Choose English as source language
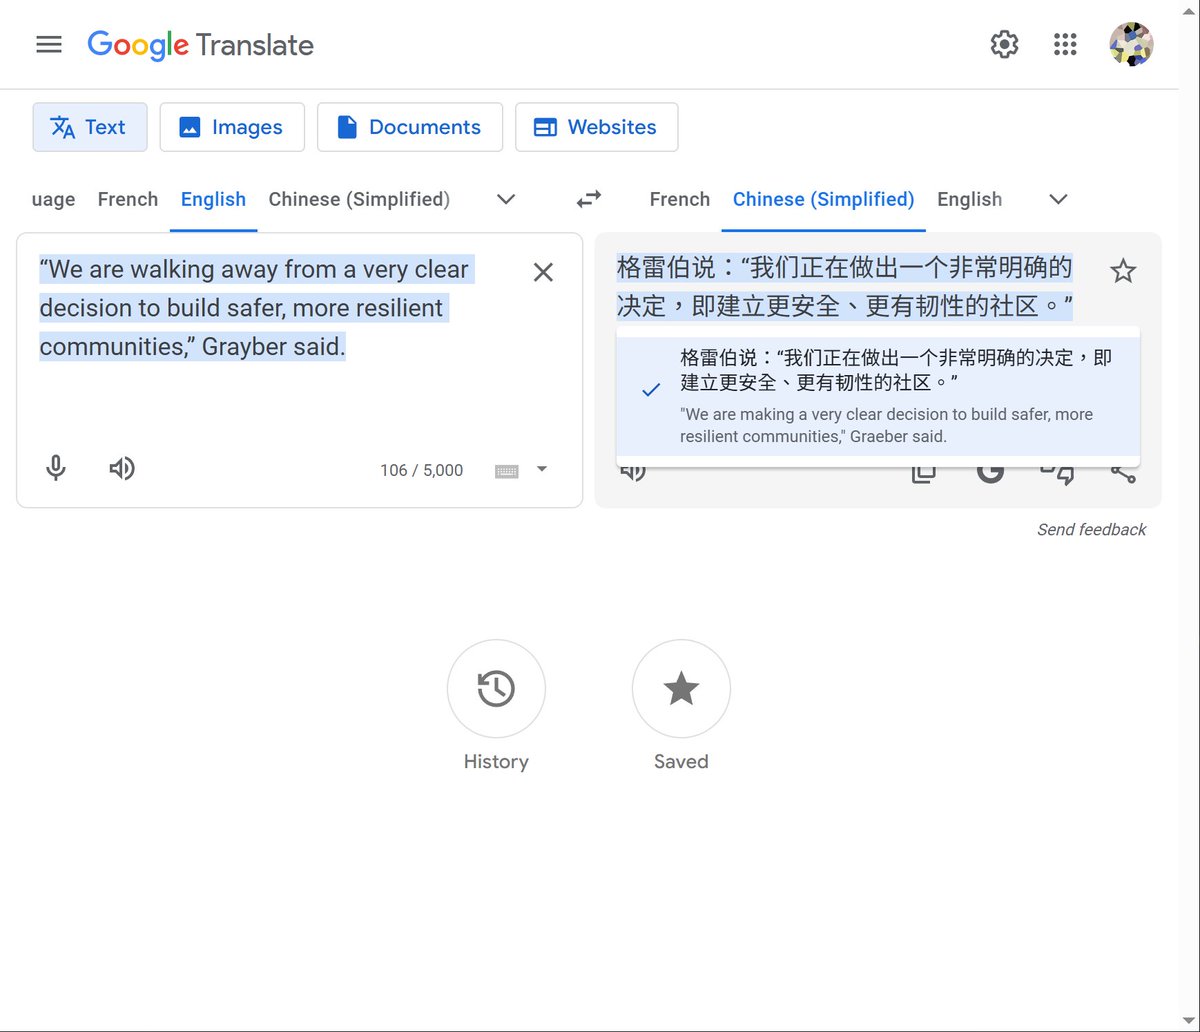 213,199
